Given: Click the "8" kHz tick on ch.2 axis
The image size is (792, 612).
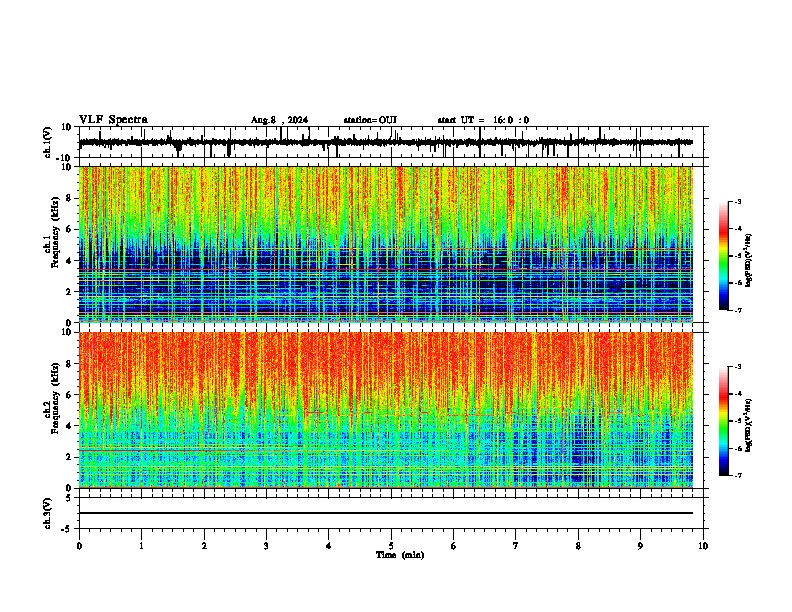Looking at the screenshot, I should pyautogui.click(x=69, y=364).
